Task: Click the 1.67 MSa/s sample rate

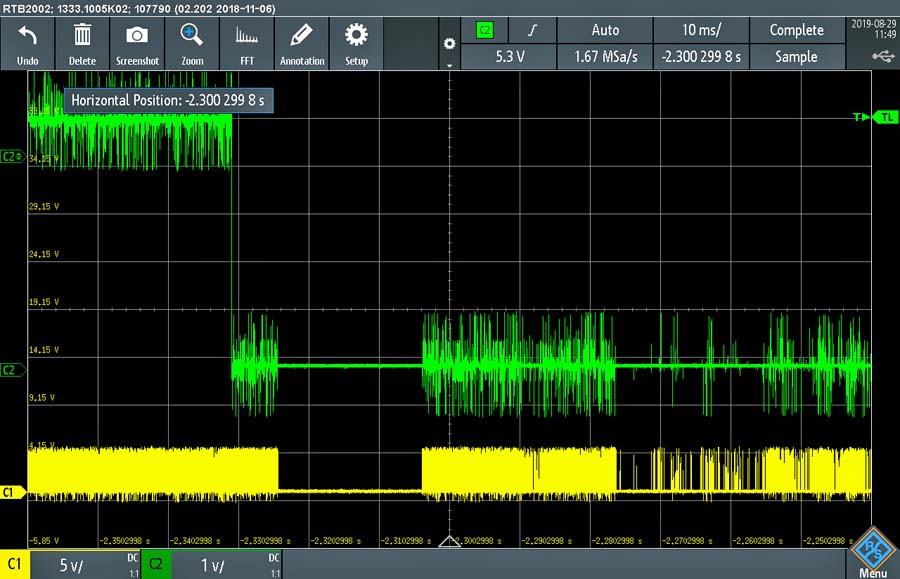Action: 605,57
